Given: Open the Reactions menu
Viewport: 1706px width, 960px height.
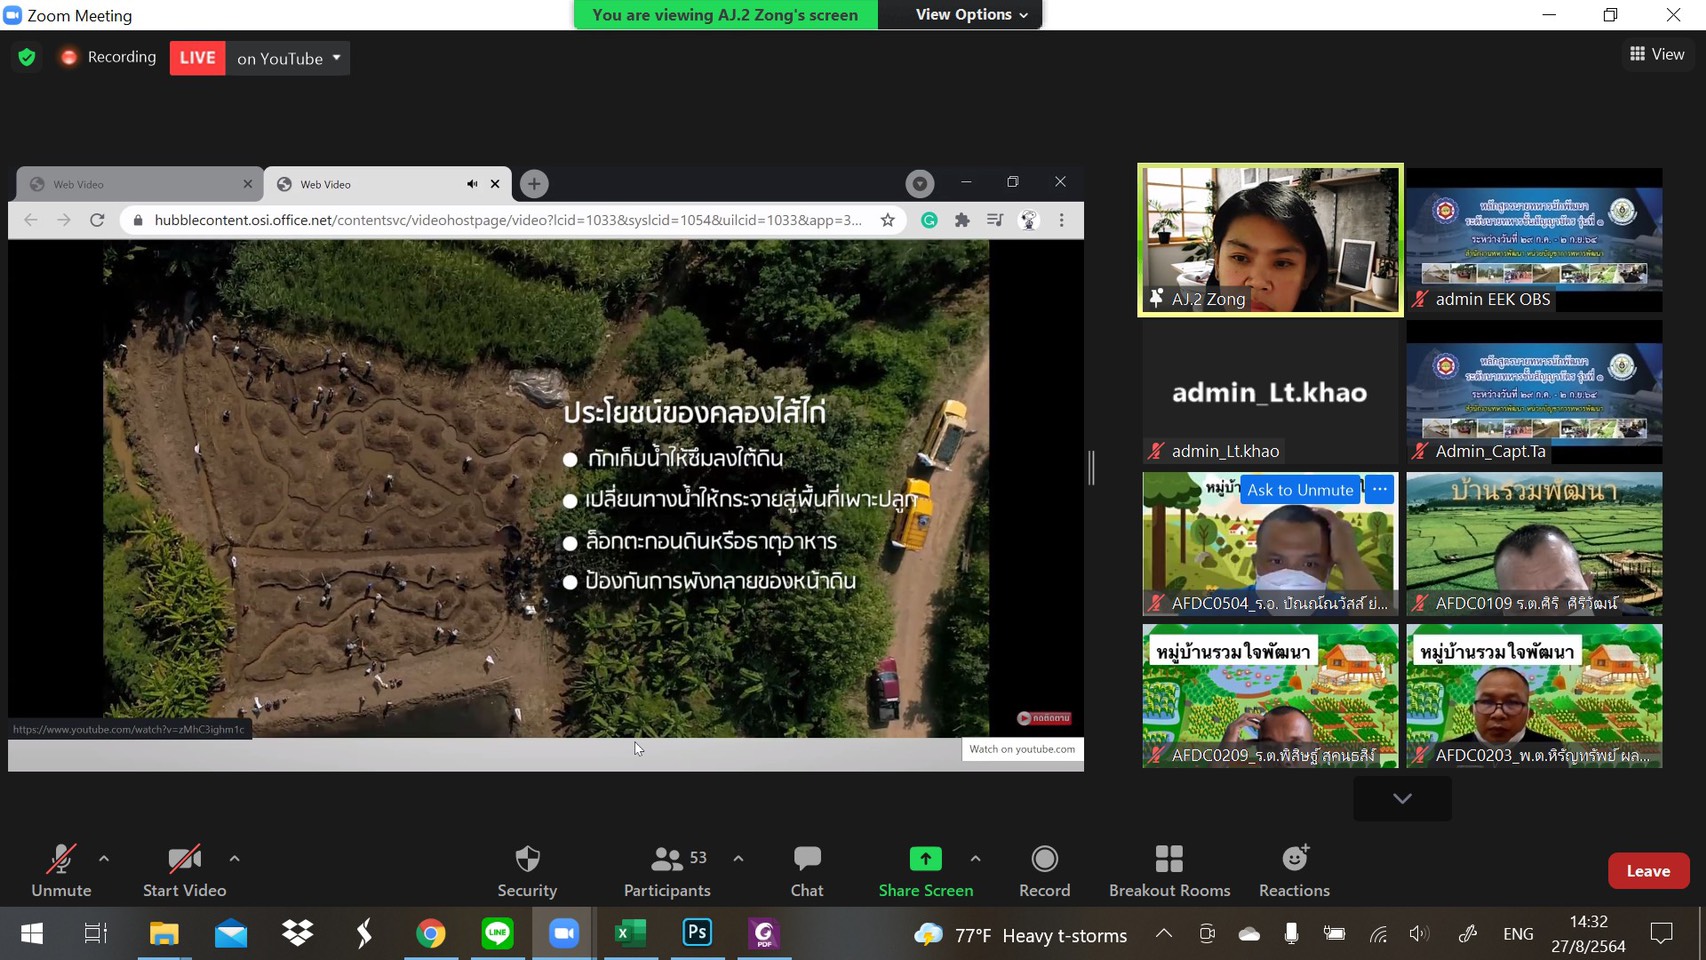Looking at the screenshot, I should tap(1294, 871).
